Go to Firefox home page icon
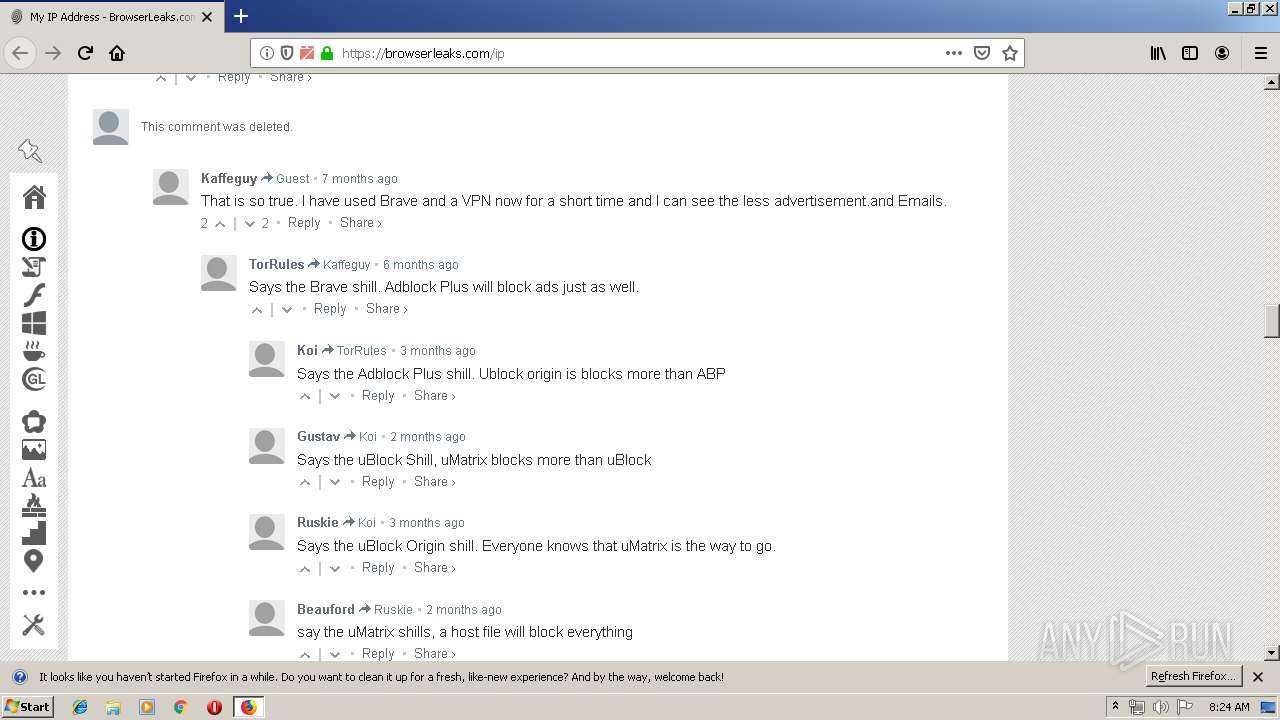Image resolution: width=1280 pixels, height=720 pixels. point(117,53)
